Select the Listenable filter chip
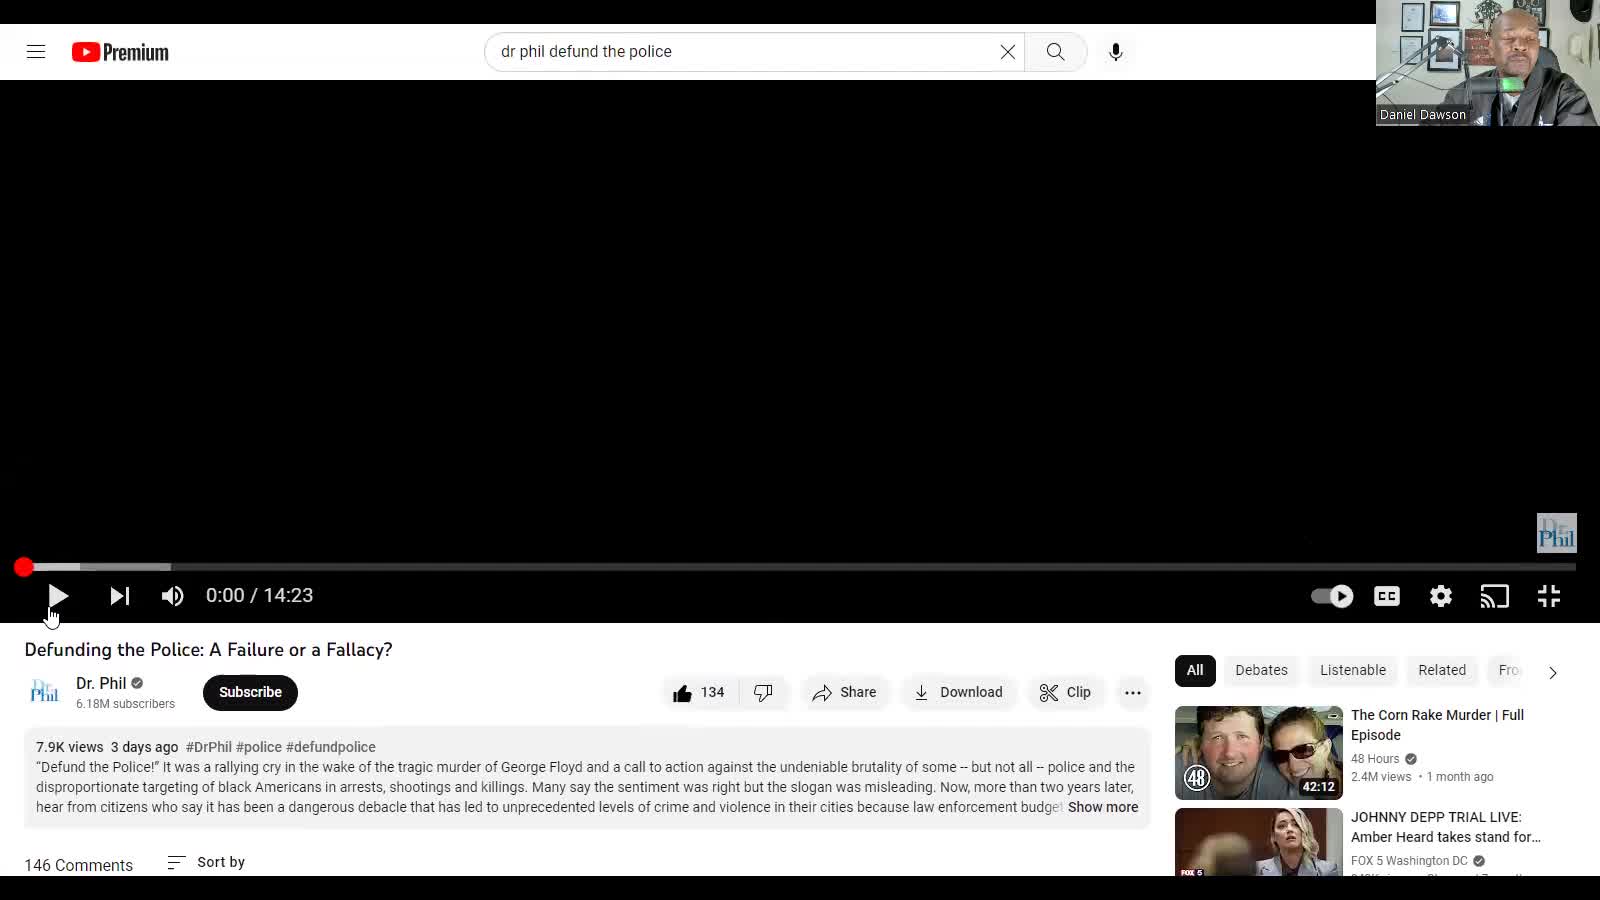 [1353, 670]
